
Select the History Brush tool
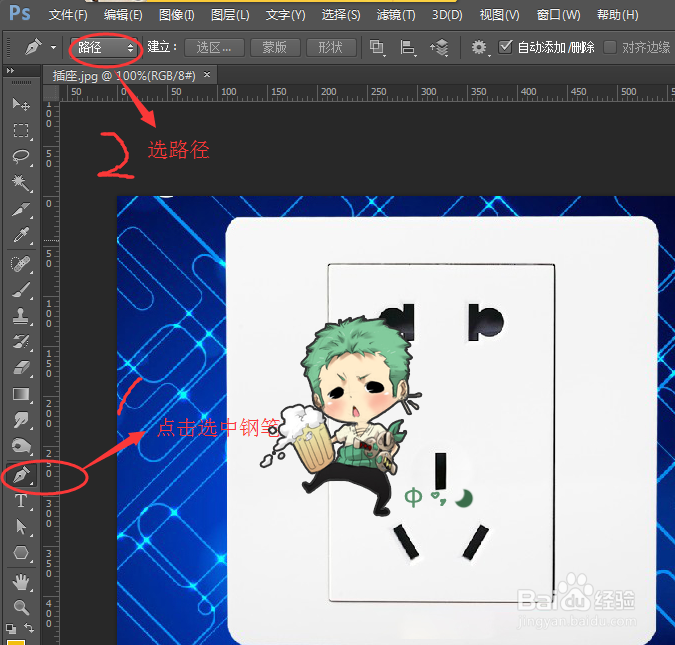pos(21,342)
